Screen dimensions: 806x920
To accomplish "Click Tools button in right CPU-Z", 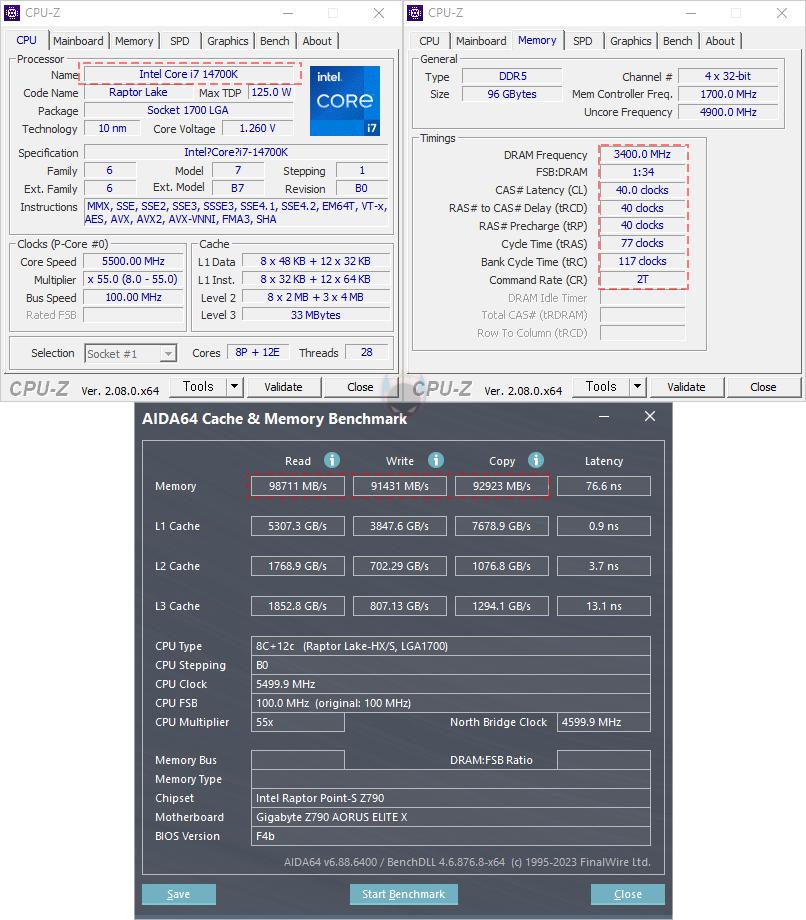I will point(601,387).
